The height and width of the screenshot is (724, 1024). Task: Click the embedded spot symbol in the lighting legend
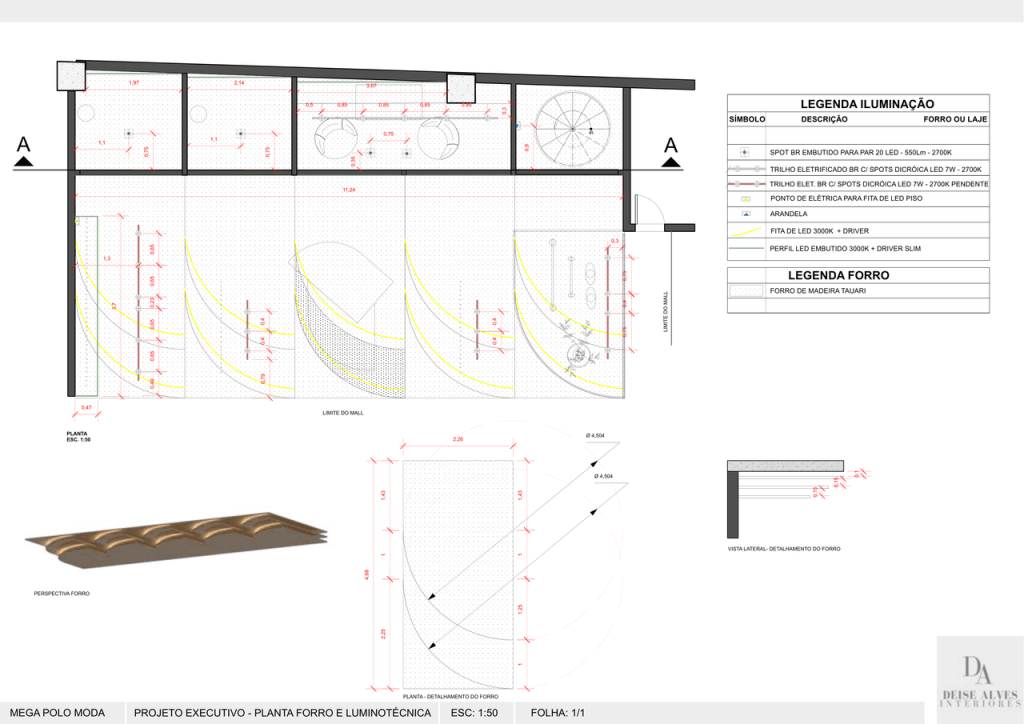[x=746, y=152]
